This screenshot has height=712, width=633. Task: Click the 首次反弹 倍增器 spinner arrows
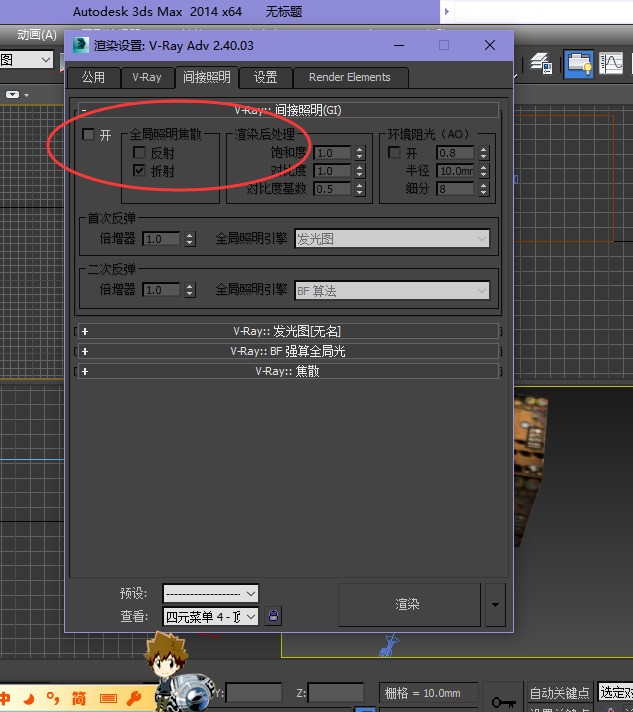pyautogui.click(x=190, y=239)
